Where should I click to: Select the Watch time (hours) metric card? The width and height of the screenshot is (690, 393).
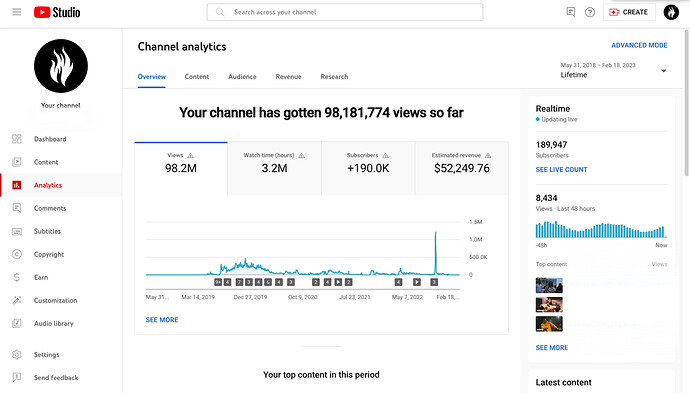[275, 168]
